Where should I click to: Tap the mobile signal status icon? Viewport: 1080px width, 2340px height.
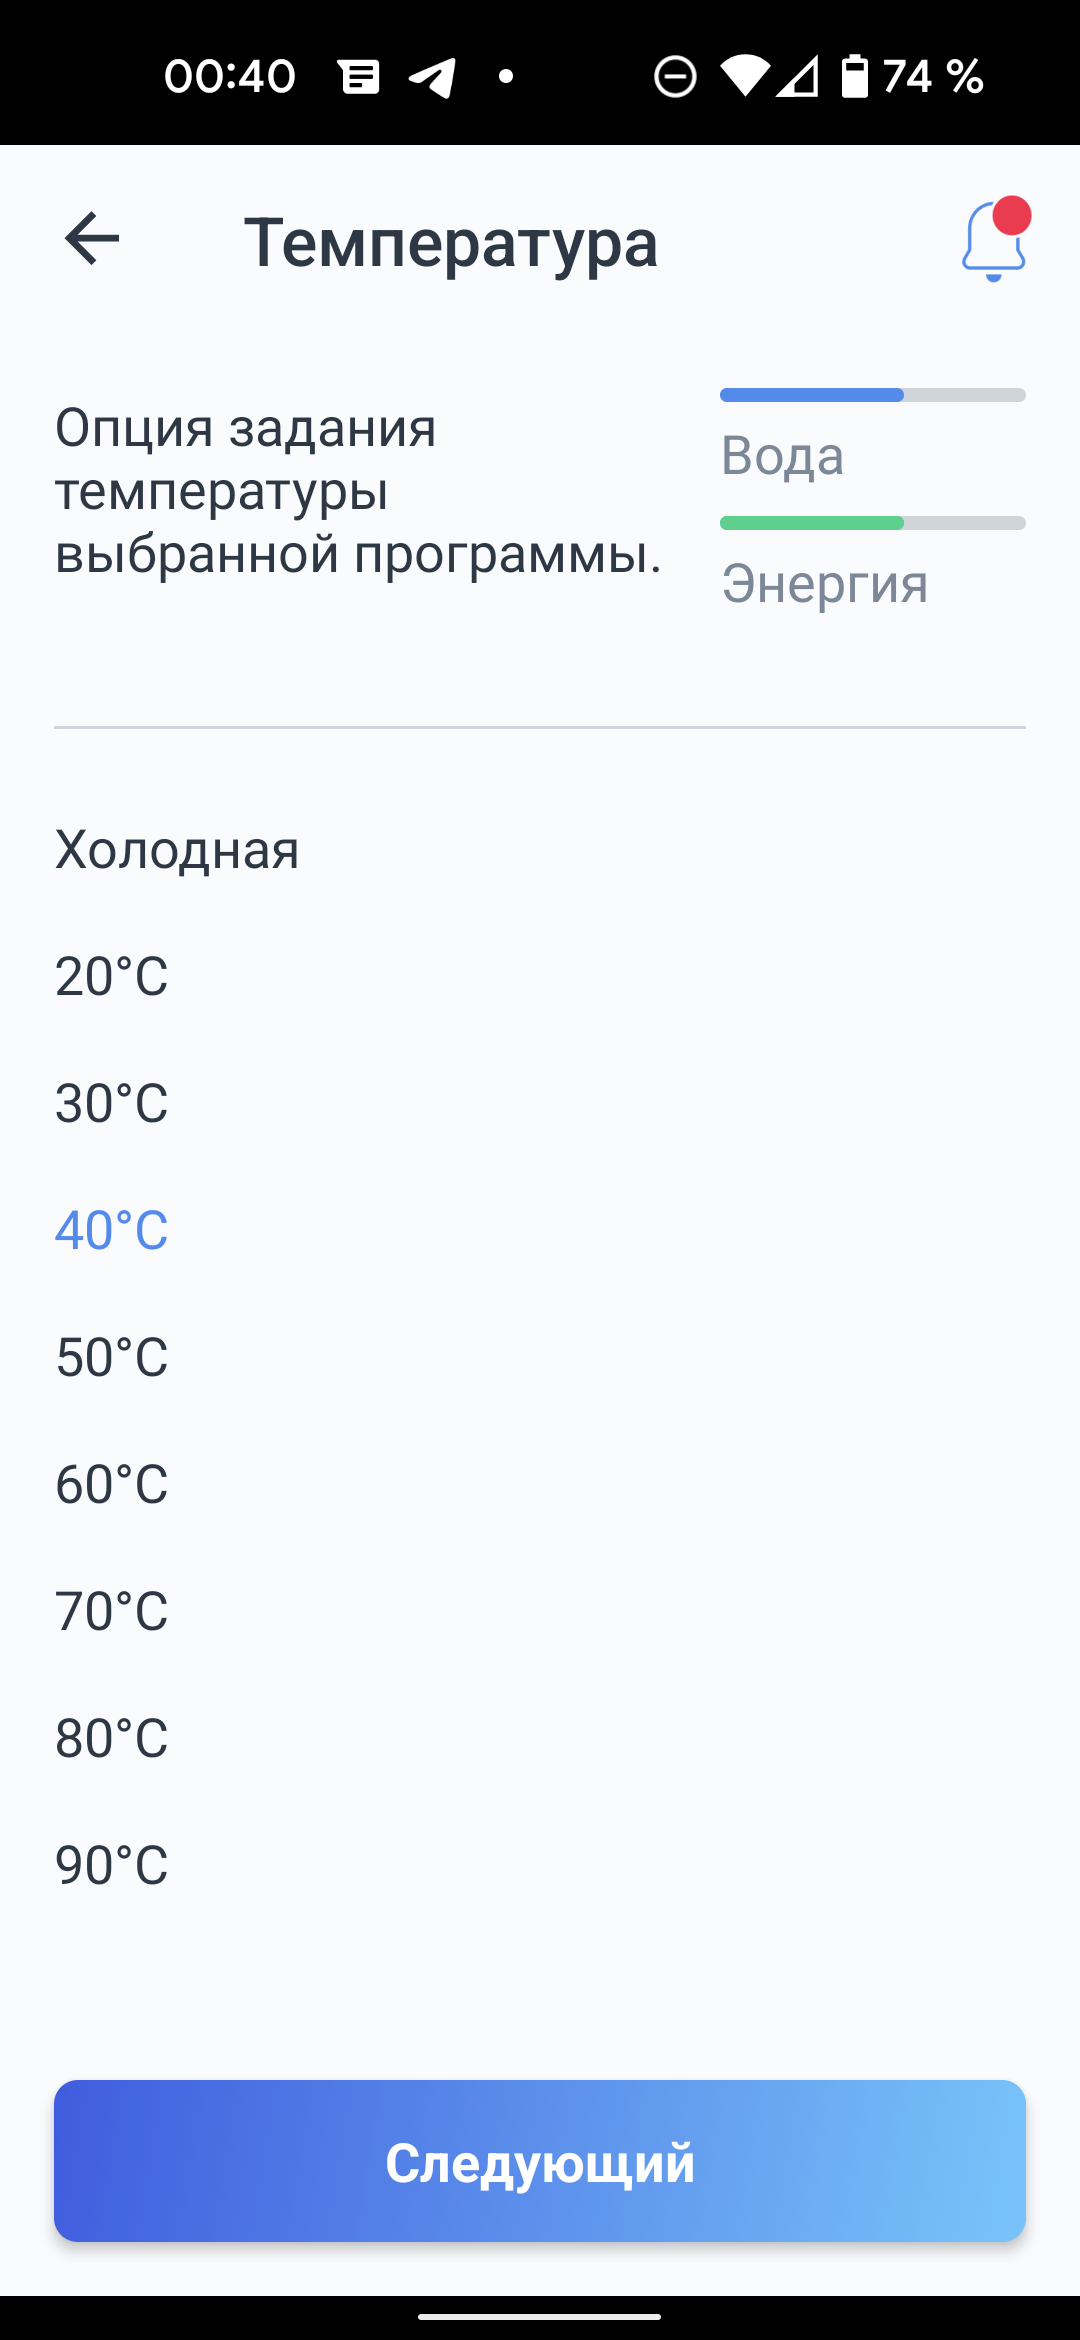pos(799,77)
